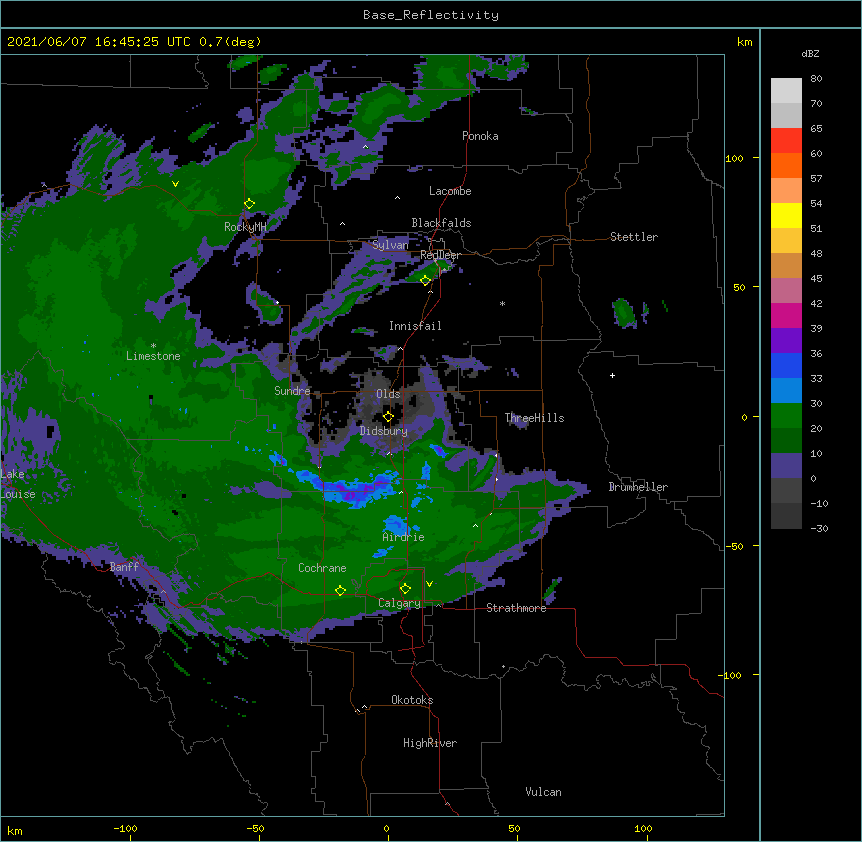Select the magenta swatch in dBZ legend
Image resolution: width=862 pixels, height=842 pixels.
coord(786,315)
